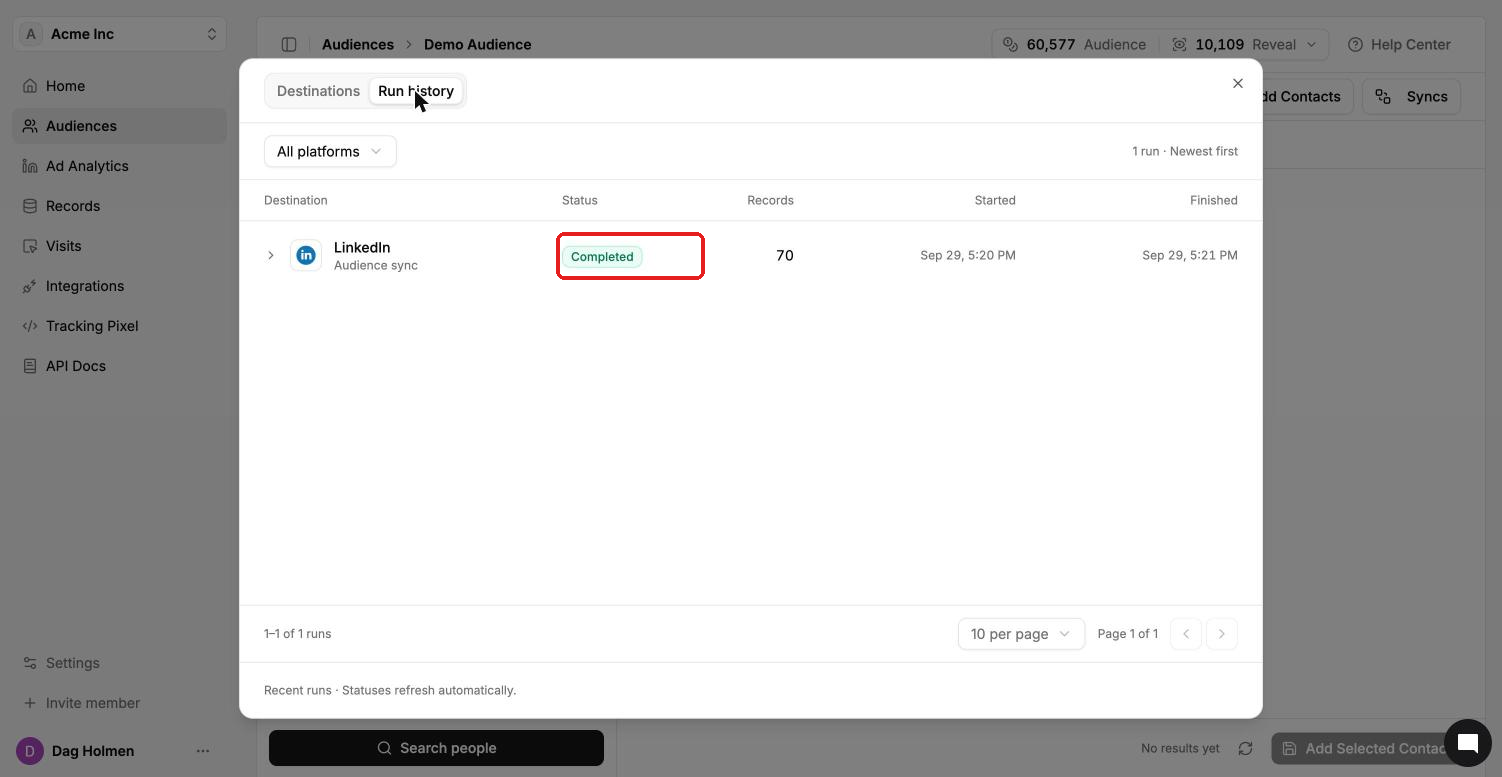
Task: Click the Completed status badge
Action: [602, 256]
